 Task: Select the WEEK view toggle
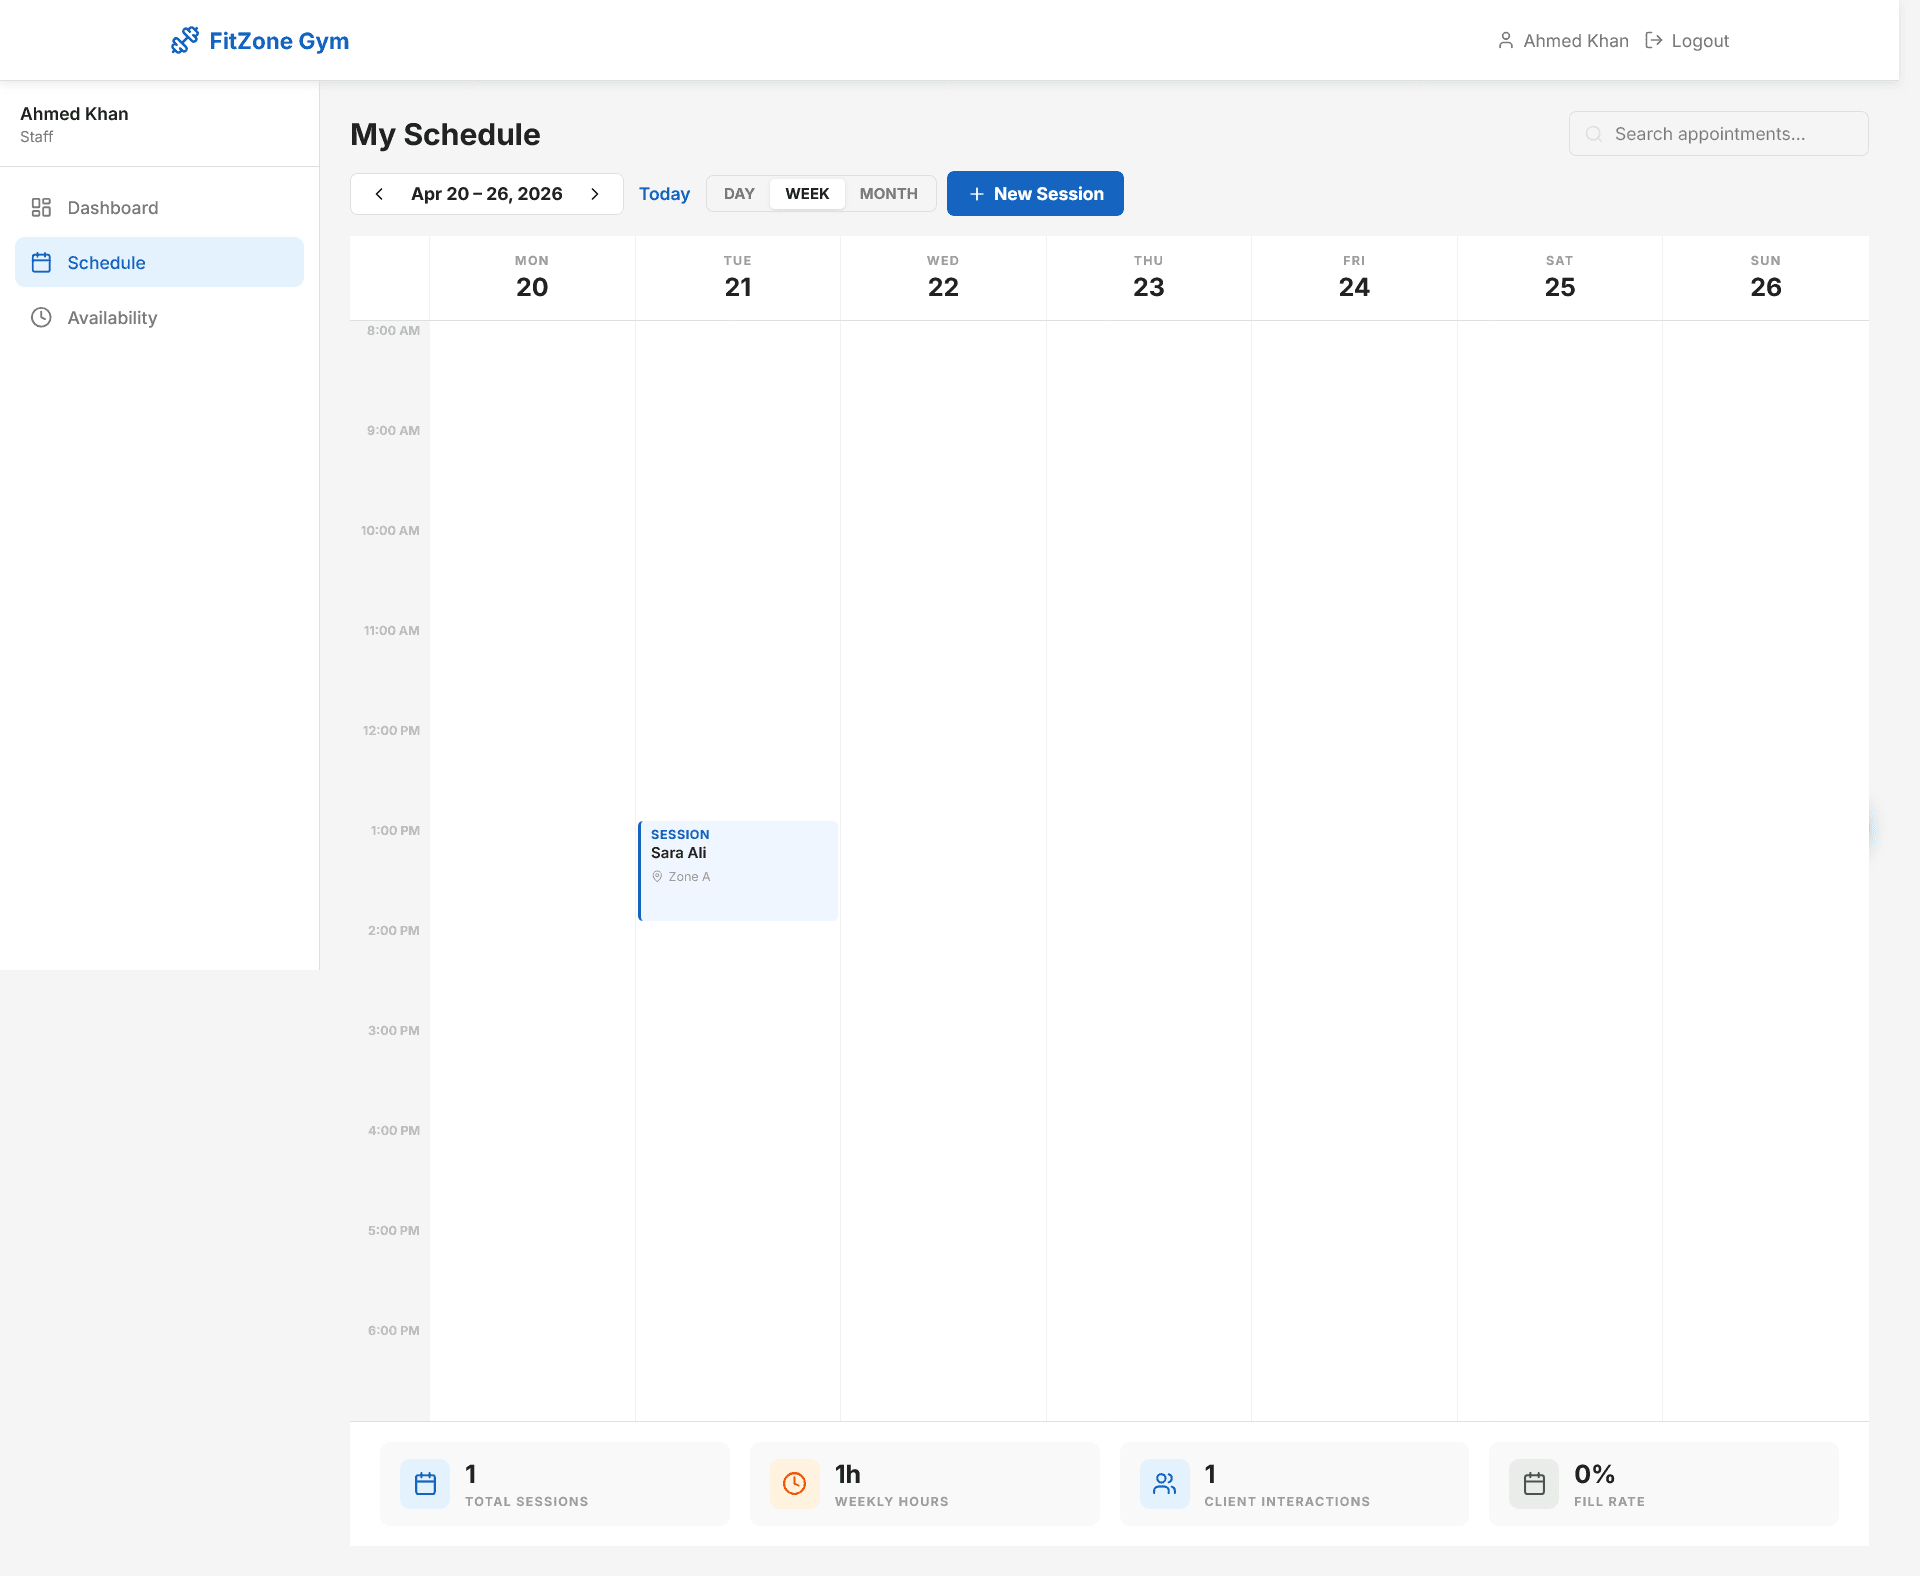tap(807, 193)
